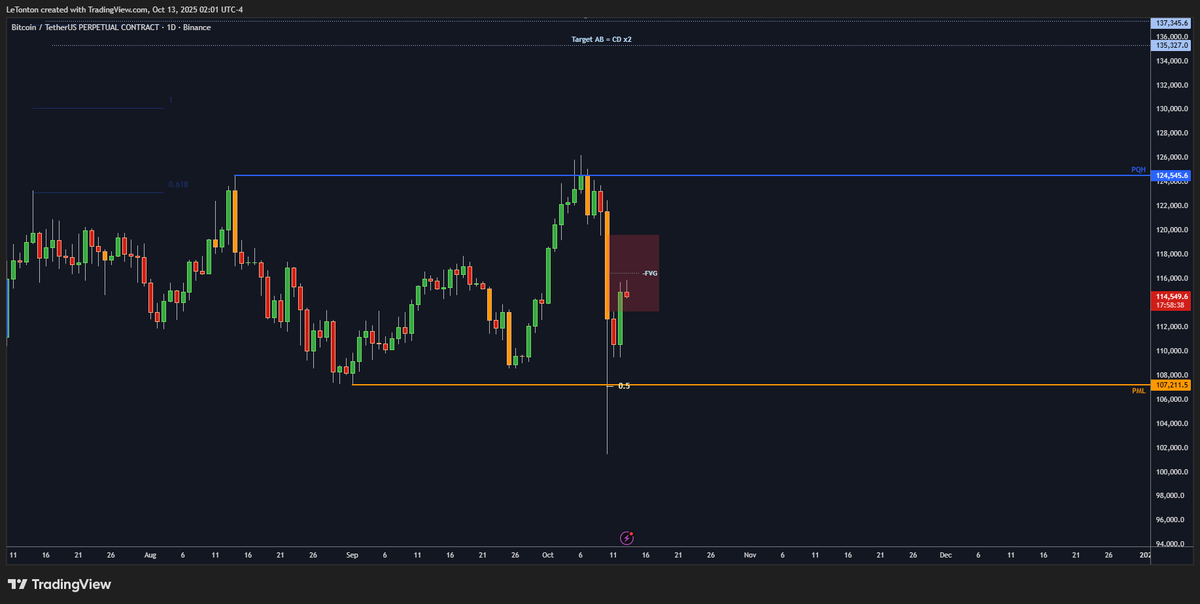
Task: Click the 94,000.0 price axis label
Action: [1172, 544]
